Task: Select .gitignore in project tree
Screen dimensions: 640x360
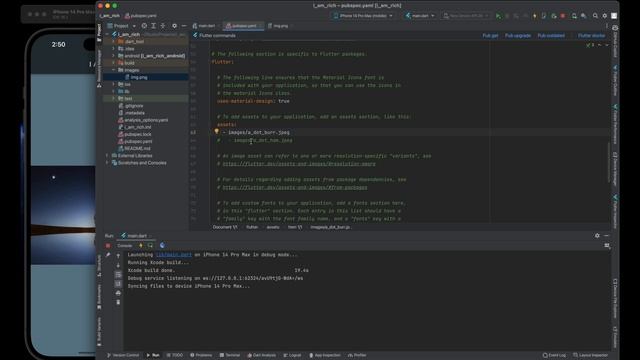Action: tap(134, 106)
